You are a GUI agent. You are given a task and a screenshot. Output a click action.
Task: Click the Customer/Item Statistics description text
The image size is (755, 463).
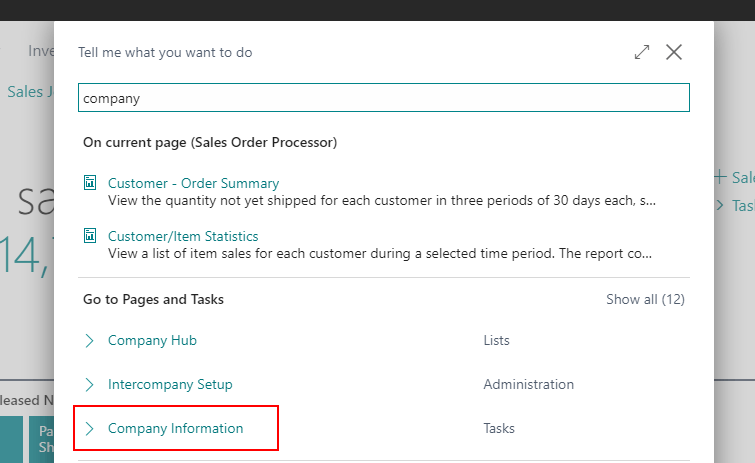coord(382,255)
